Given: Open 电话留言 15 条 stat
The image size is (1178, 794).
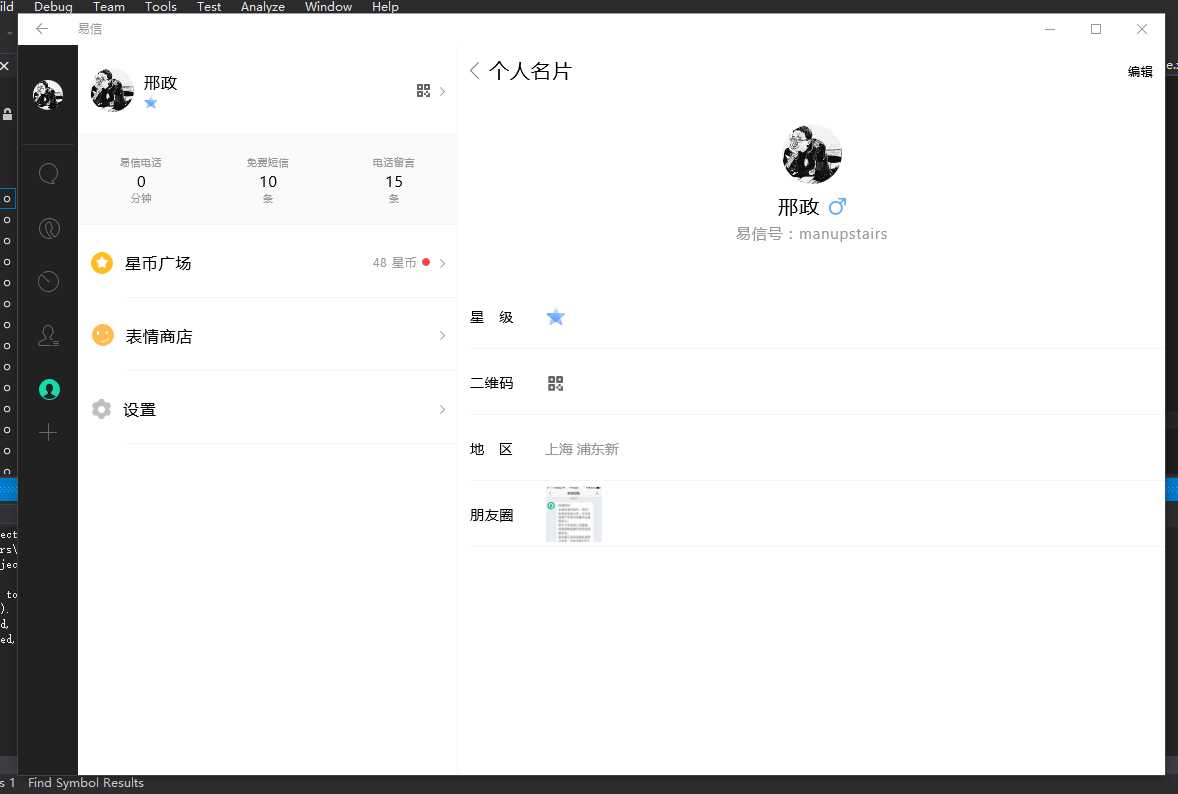Looking at the screenshot, I should coord(394,180).
